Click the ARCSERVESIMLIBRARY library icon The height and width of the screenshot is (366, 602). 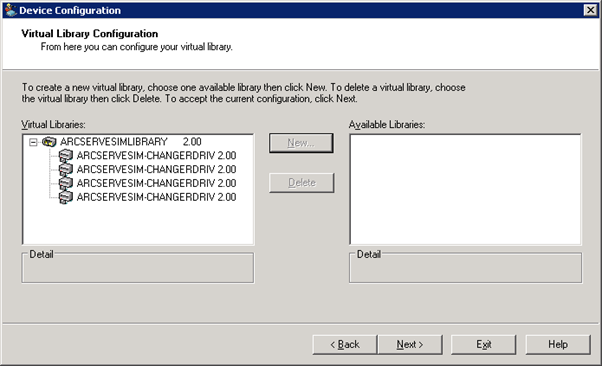pyautogui.click(x=49, y=142)
